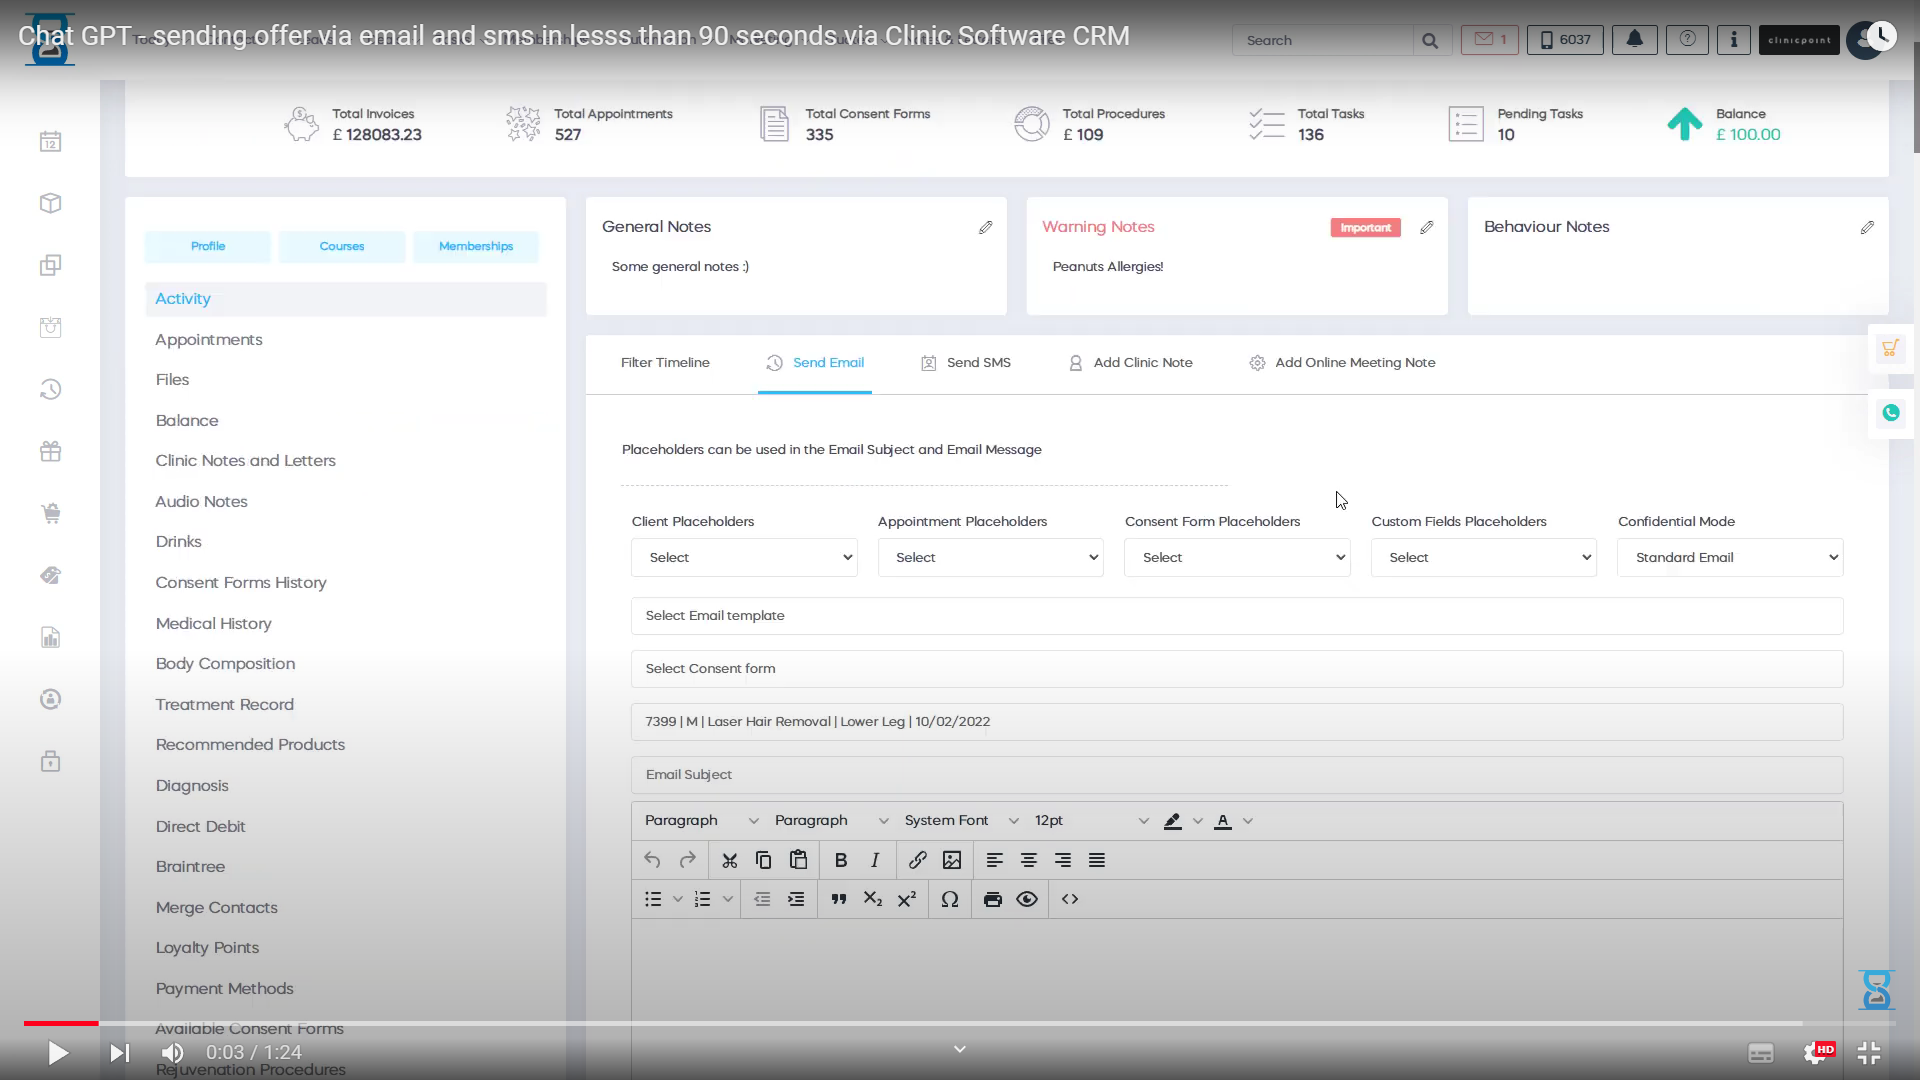Click the bold formatting icon

(x=840, y=858)
